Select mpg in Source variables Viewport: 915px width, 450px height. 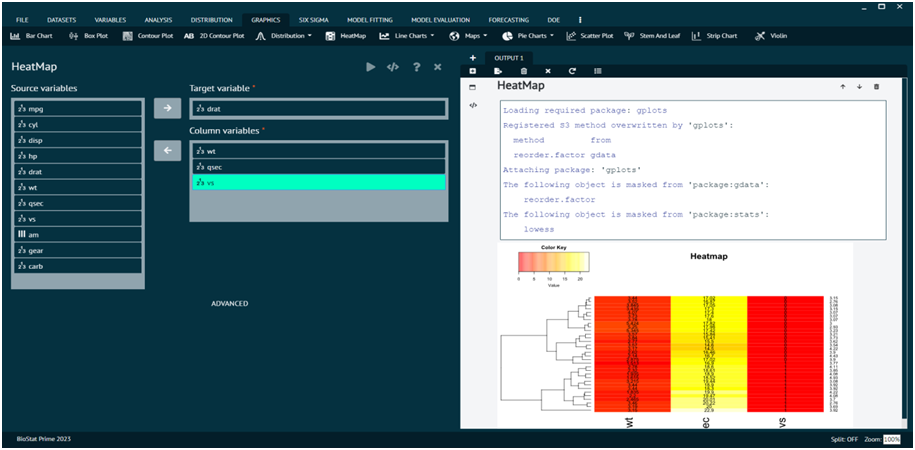78,109
